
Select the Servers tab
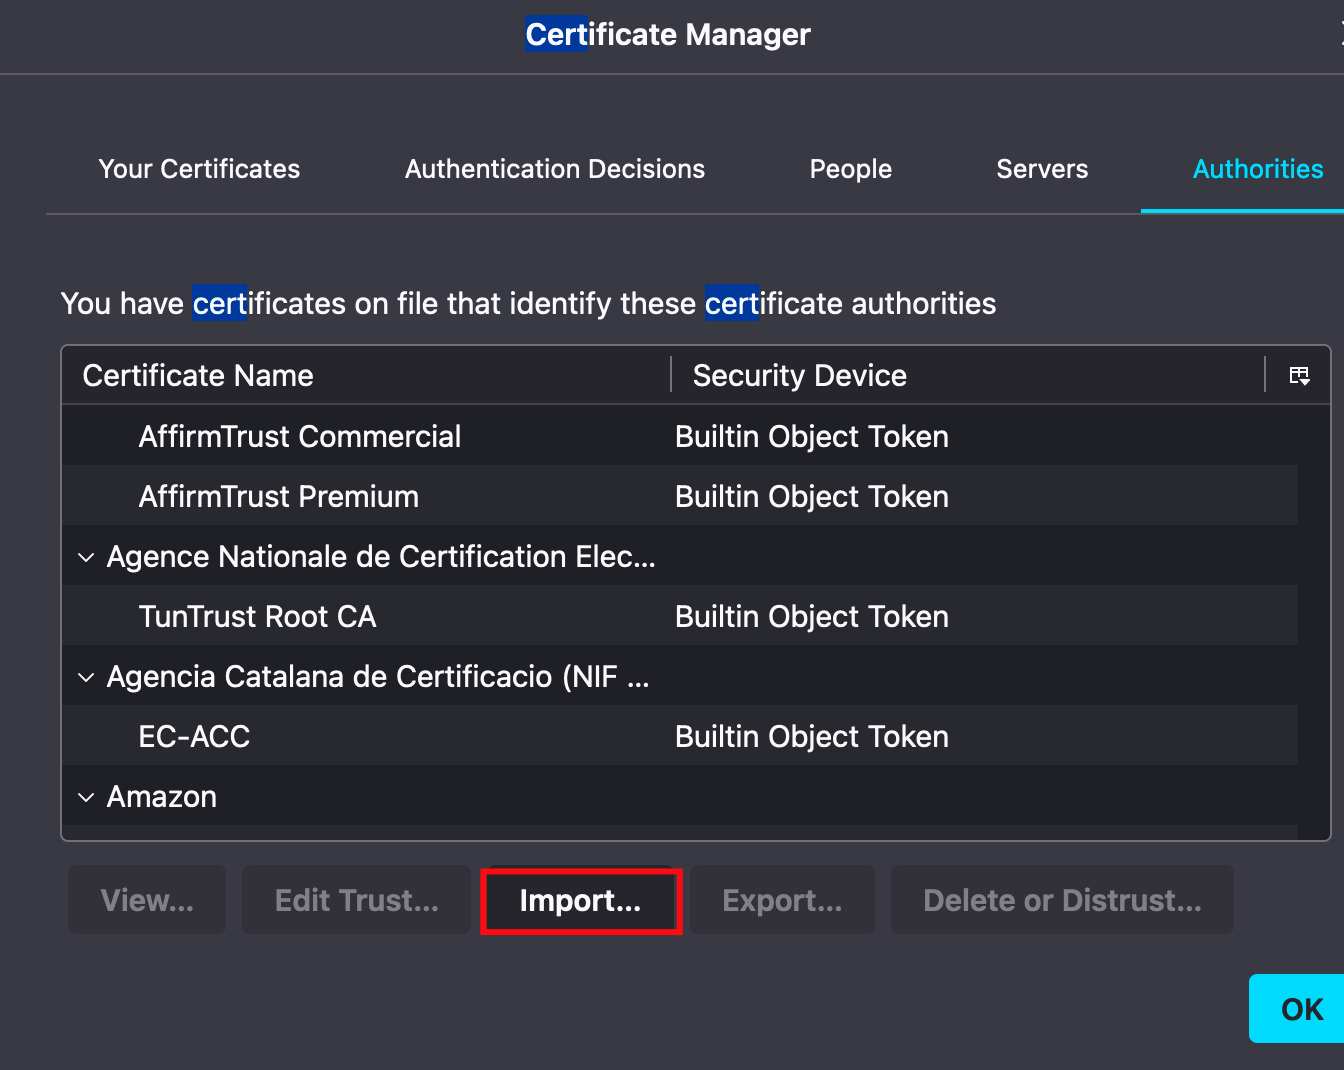[1042, 169]
